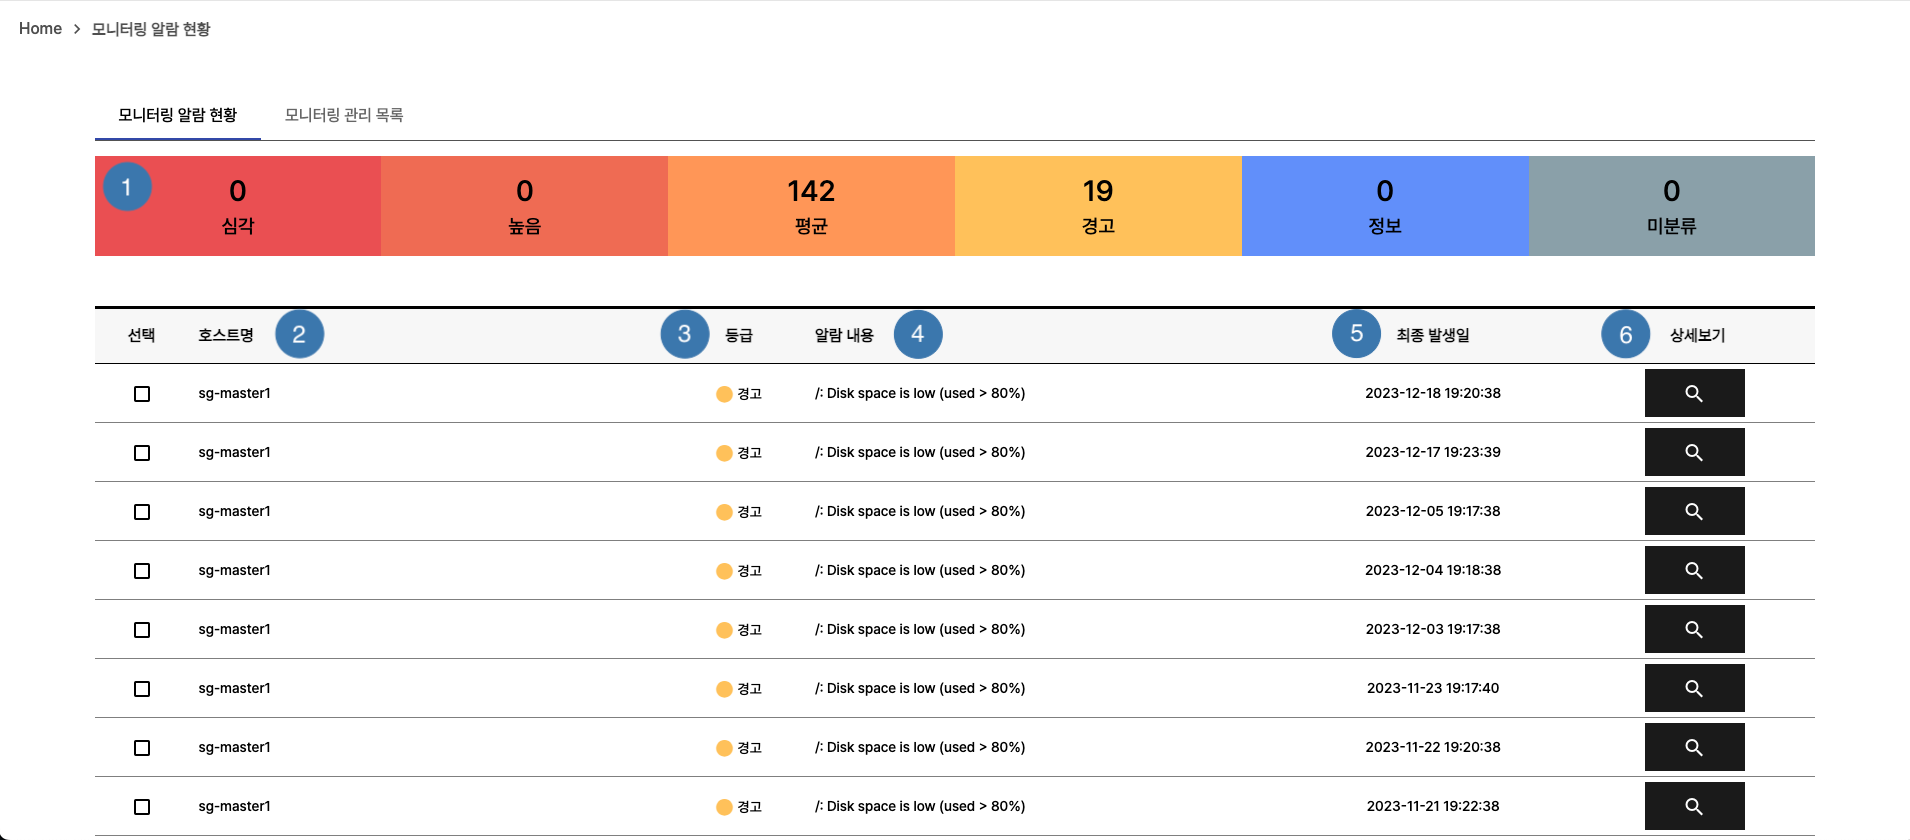
Task: Click search icon for 2023-12-03 19:17:38 alarm
Action: point(1694,629)
